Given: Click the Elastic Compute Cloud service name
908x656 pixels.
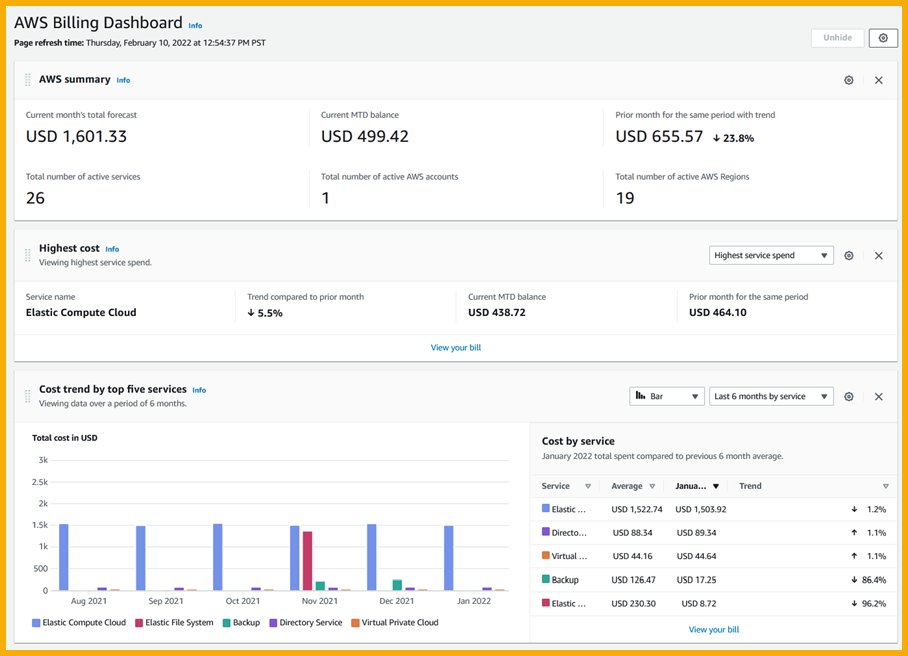Looking at the screenshot, I should coord(81,313).
